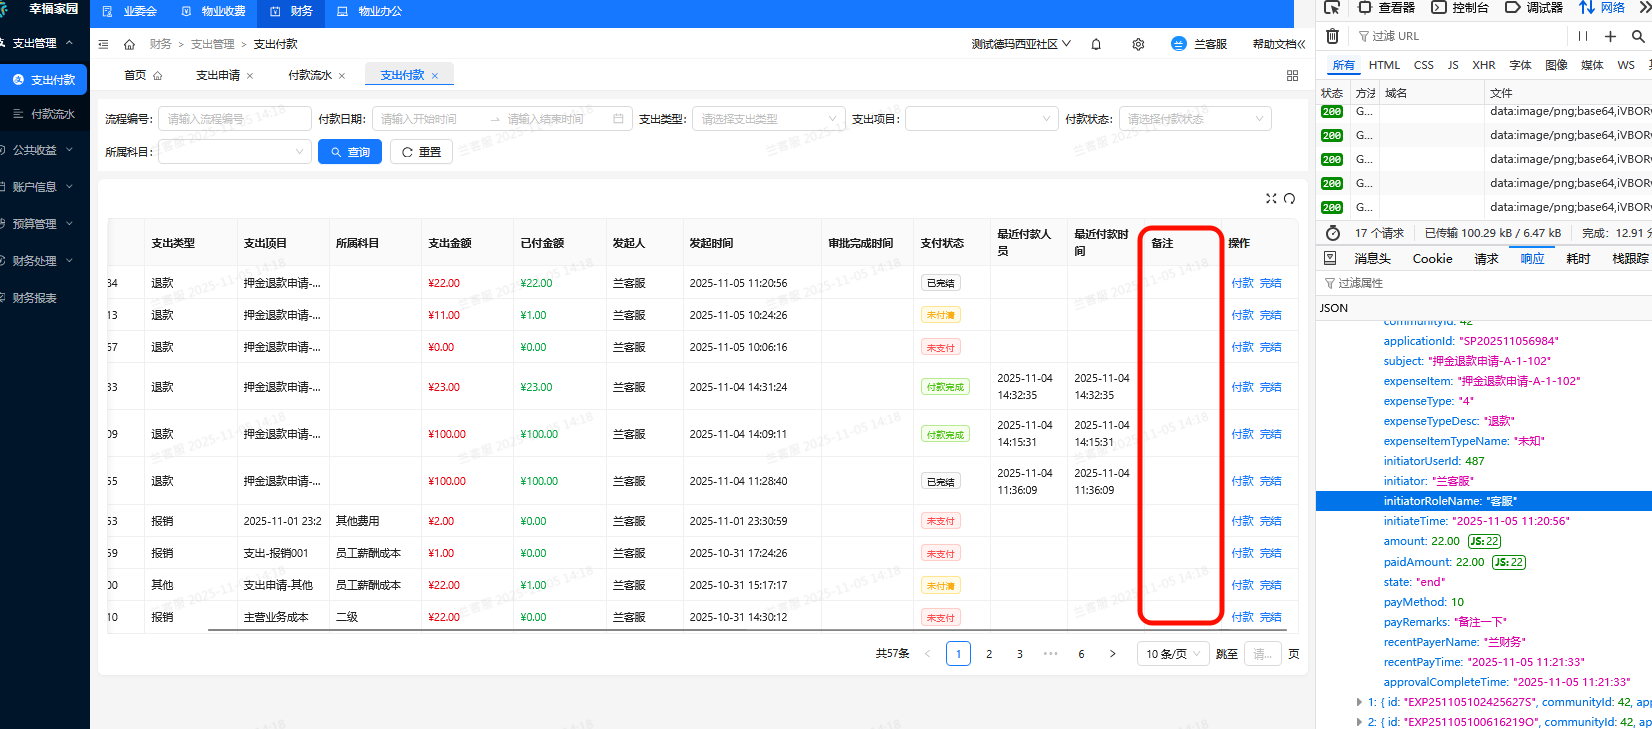1652x729 pixels.
Task: Collapse sidebar using the menu fold icon
Action: pyautogui.click(x=104, y=44)
